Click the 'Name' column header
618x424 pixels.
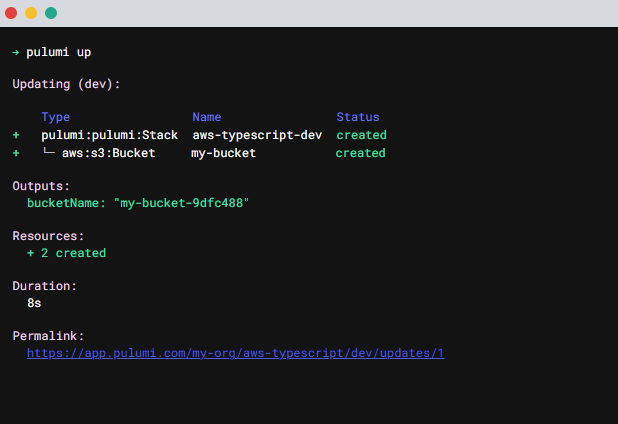pyautogui.click(x=207, y=117)
